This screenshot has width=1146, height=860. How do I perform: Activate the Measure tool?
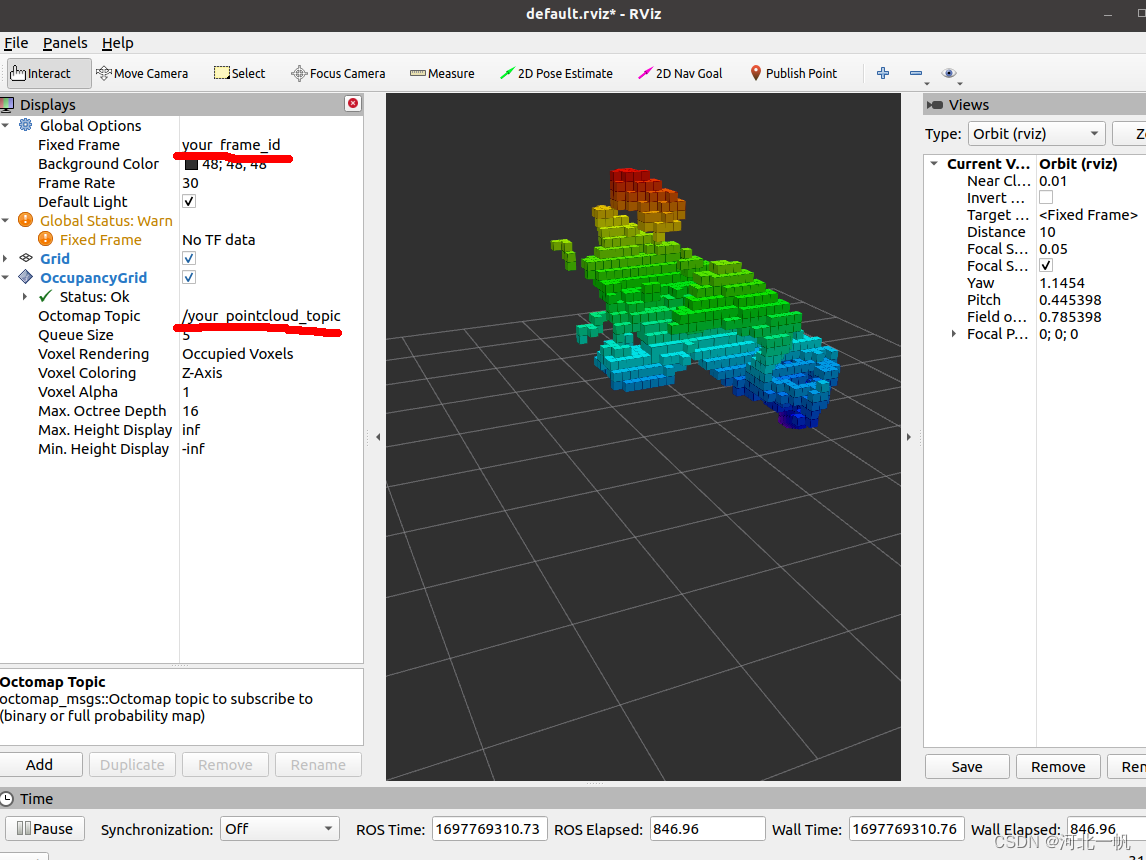[442, 73]
